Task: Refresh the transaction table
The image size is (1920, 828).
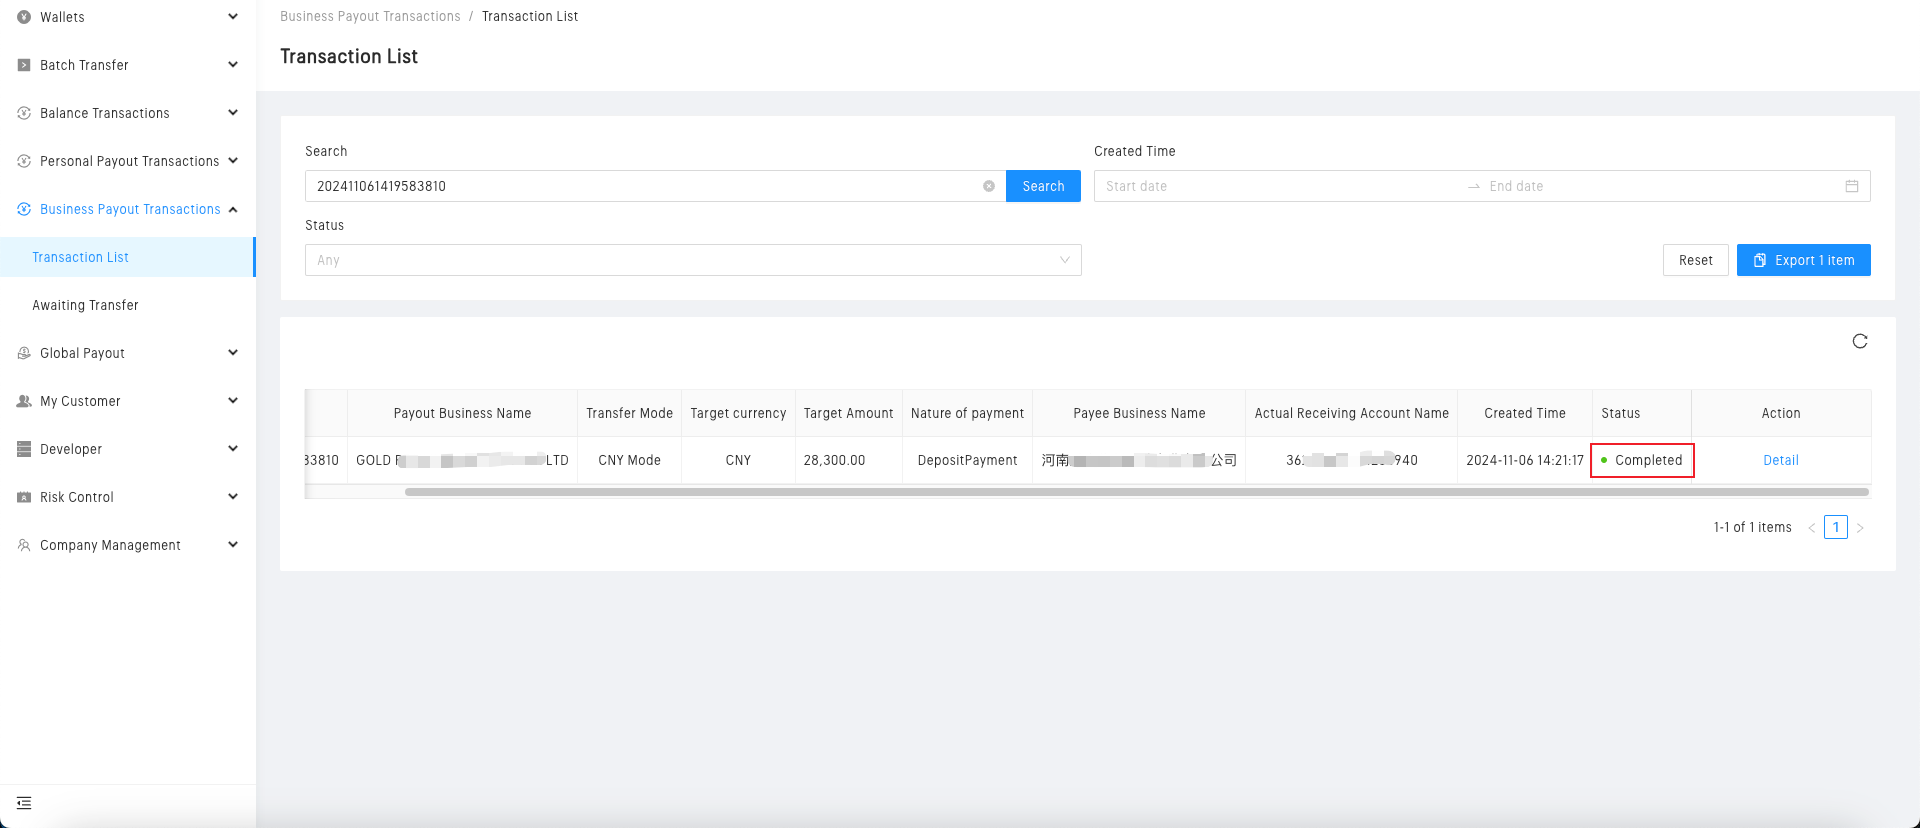Action: click(1860, 342)
